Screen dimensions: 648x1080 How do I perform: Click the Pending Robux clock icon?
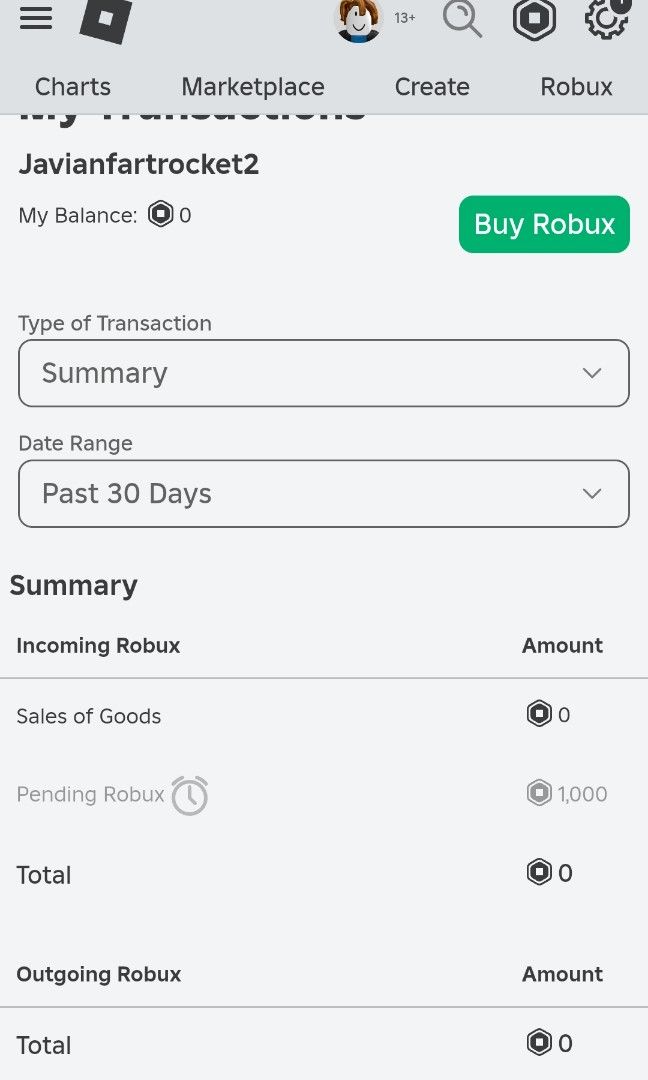pyautogui.click(x=189, y=796)
